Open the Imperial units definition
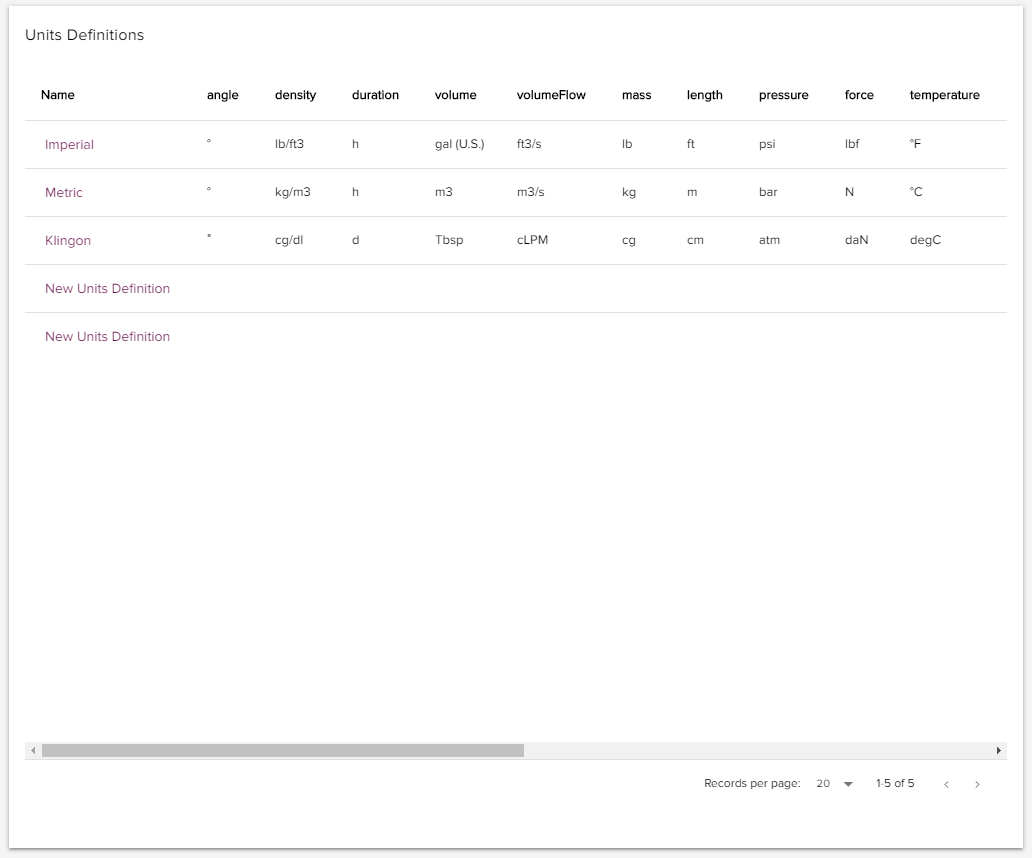1032x858 pixels. click(69, 145)
